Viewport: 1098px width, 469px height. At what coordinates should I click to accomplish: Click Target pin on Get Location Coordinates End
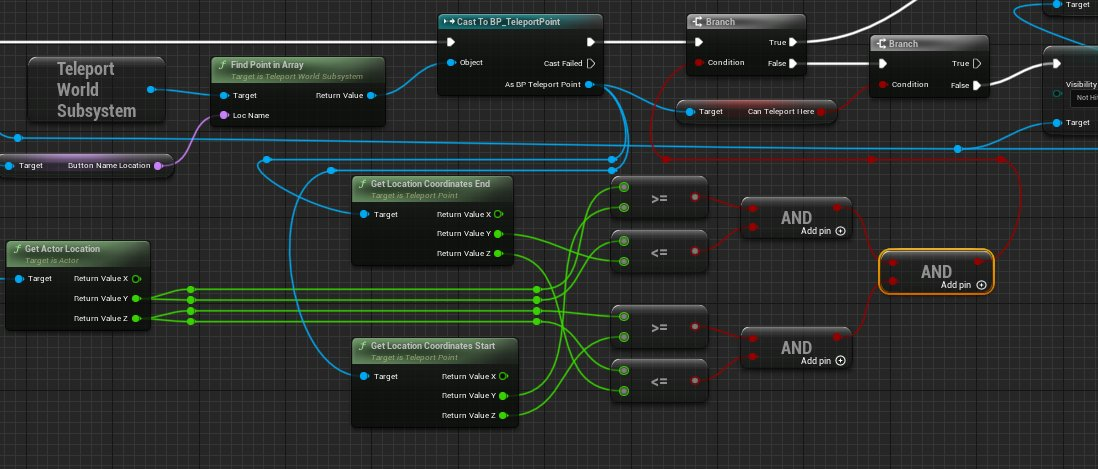(364, 214)
